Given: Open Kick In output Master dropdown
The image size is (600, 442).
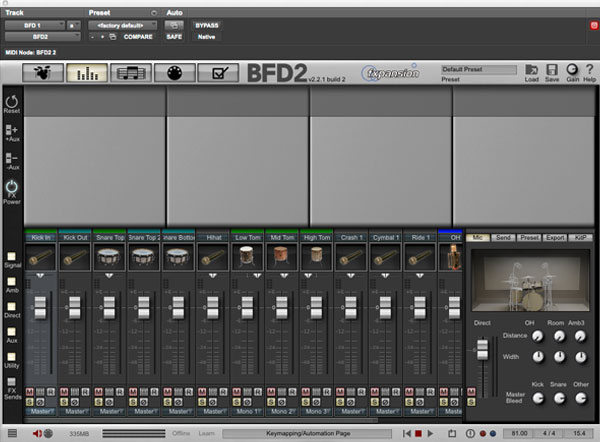Looking at the screenshot, I should 41,412.
